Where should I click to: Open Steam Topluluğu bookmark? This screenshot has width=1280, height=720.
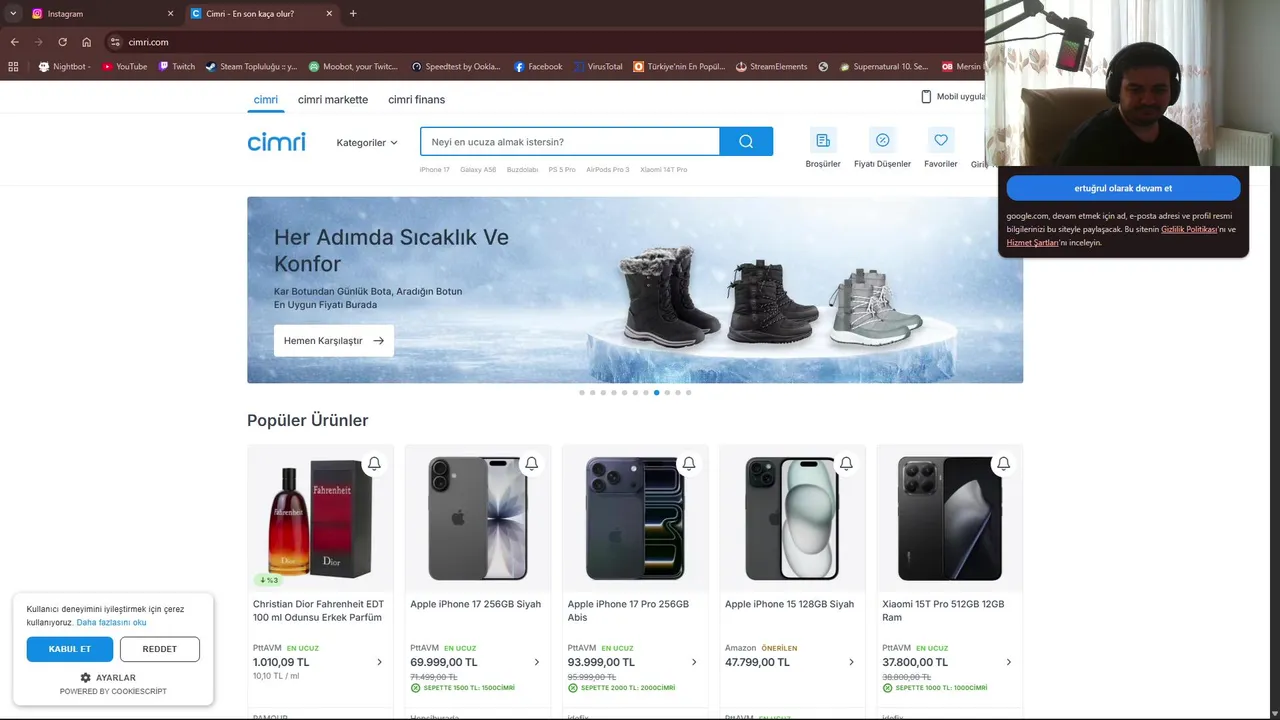click(251, 67)
